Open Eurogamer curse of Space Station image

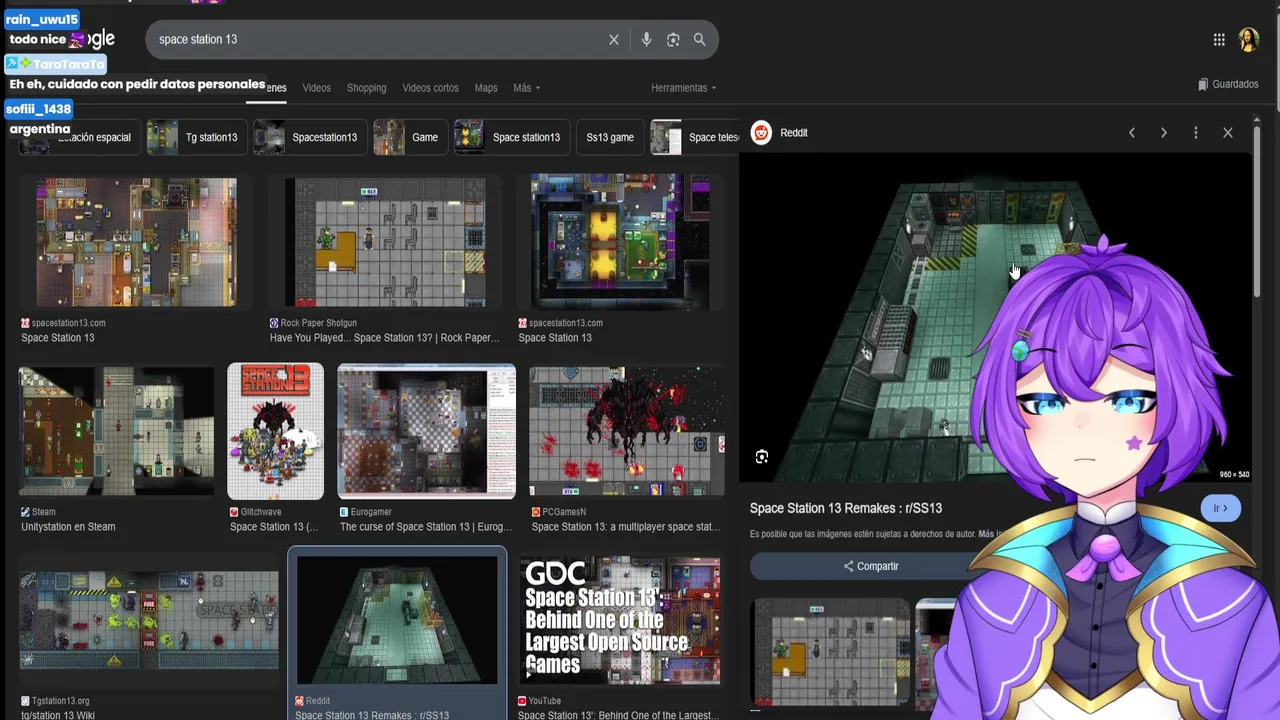(426, 431)
